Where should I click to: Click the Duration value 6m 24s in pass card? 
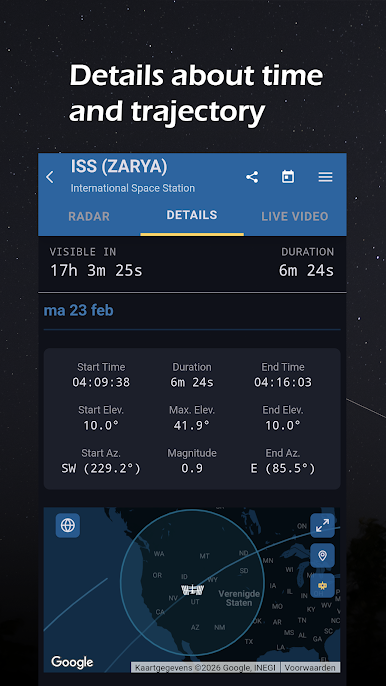click(x=192, y=382)
